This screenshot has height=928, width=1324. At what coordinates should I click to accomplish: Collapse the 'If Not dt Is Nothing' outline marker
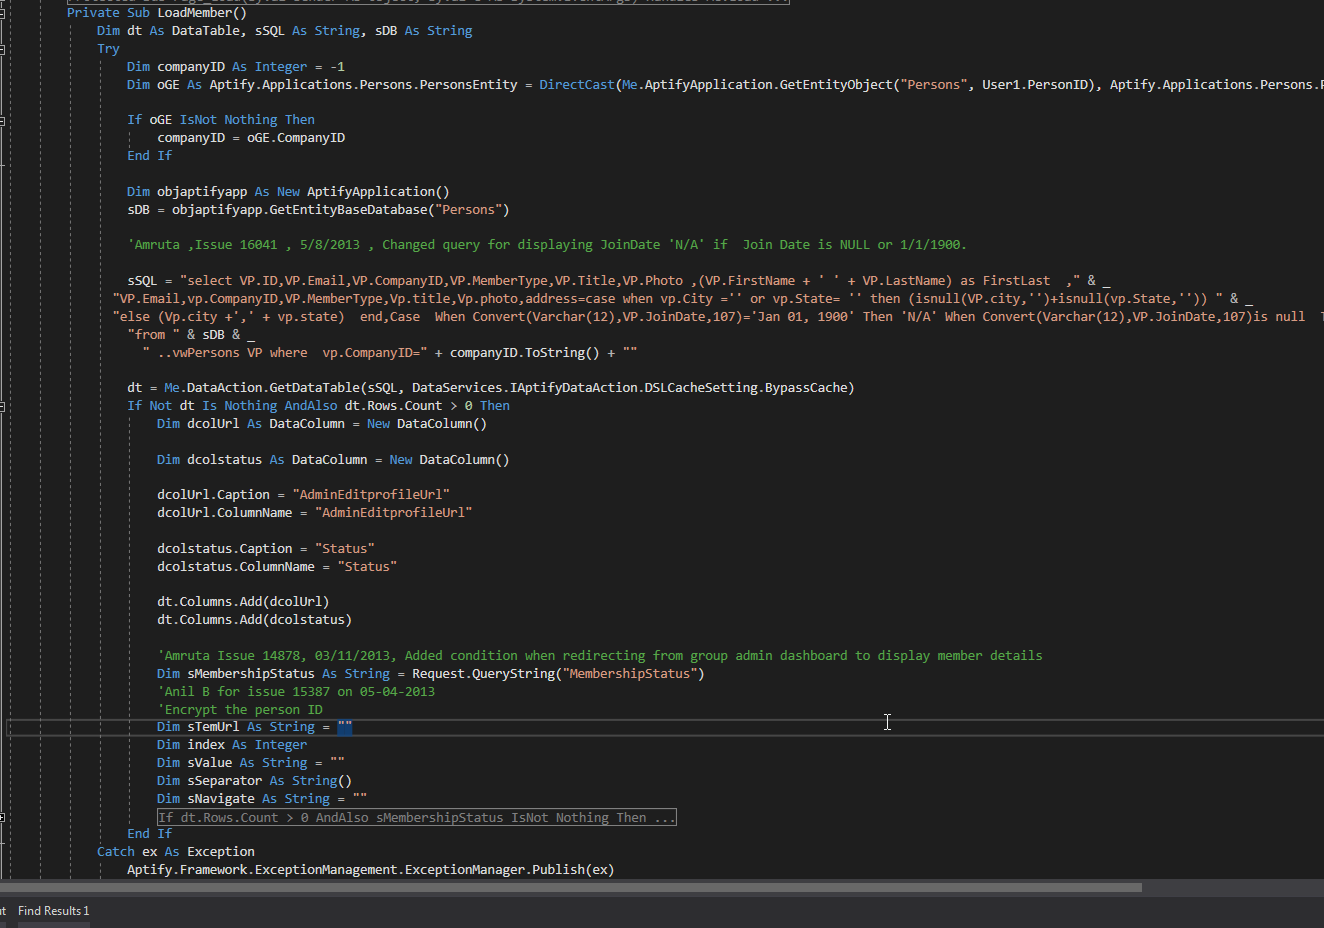tap(3, 406)
